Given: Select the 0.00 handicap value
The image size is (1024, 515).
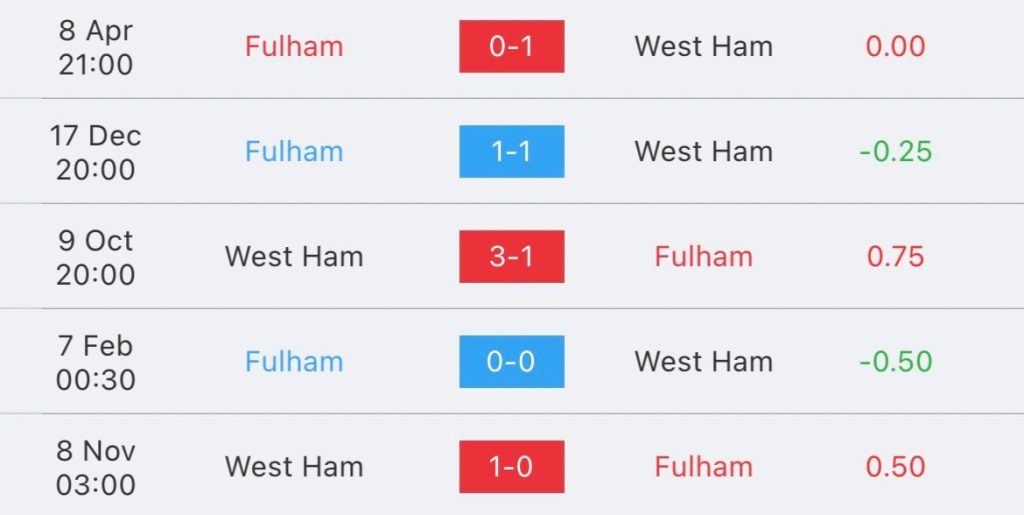Looking at the screenshot, I should pyautogui.click(x=895, y=46).
